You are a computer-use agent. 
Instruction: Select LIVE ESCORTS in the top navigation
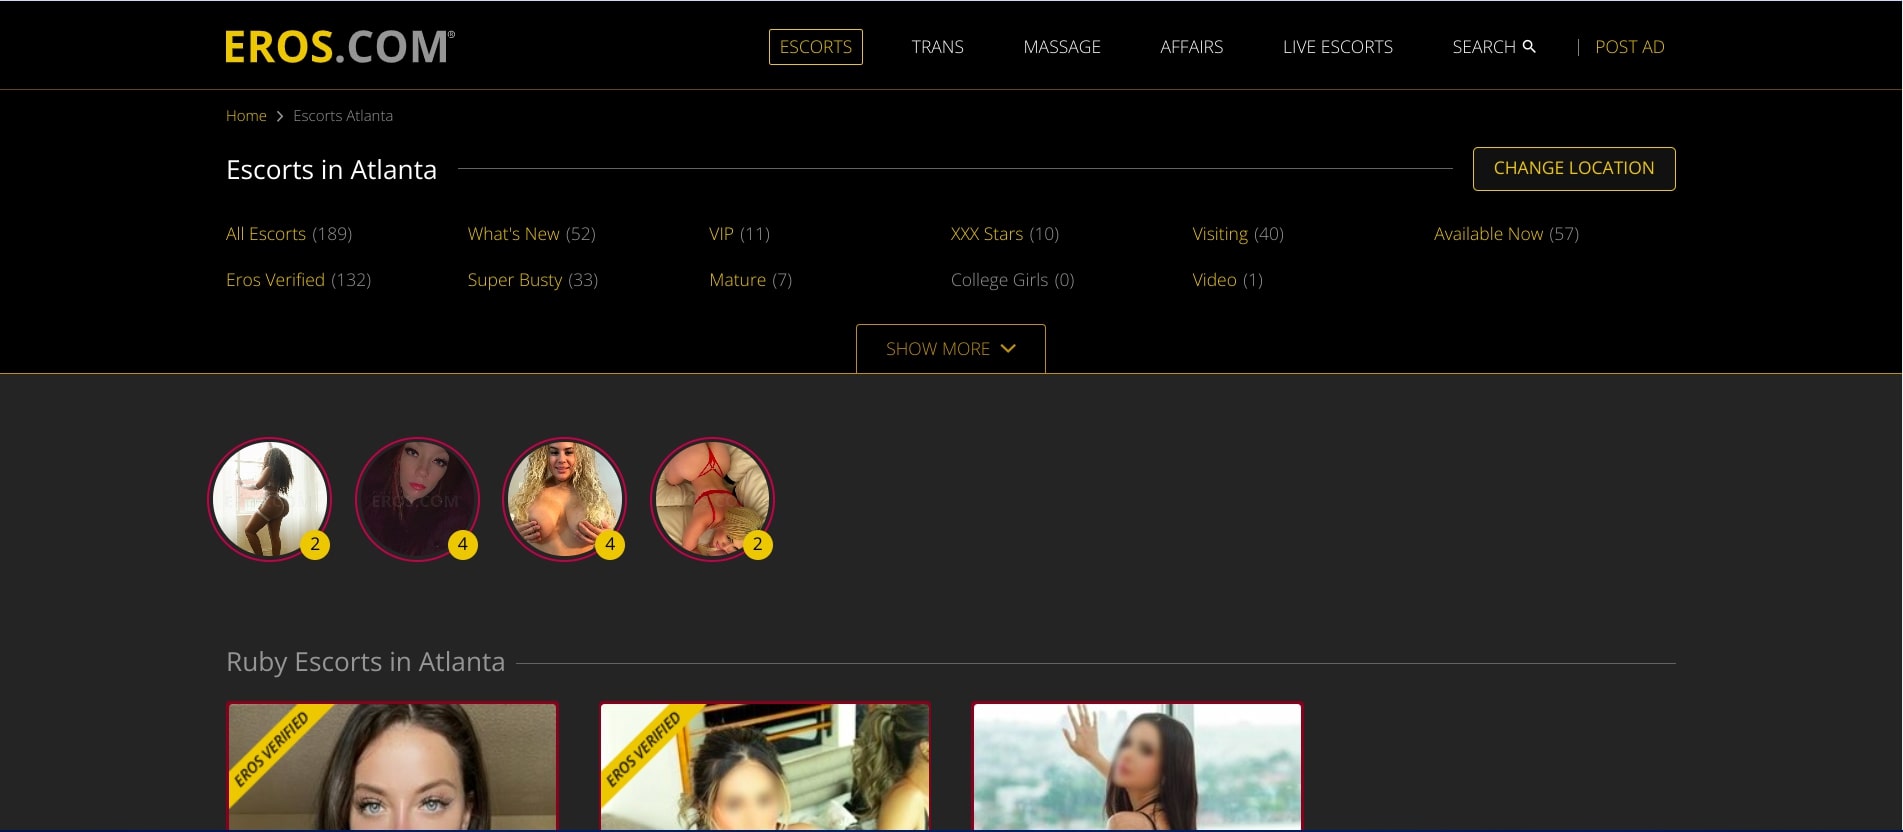click(1338, 47)
